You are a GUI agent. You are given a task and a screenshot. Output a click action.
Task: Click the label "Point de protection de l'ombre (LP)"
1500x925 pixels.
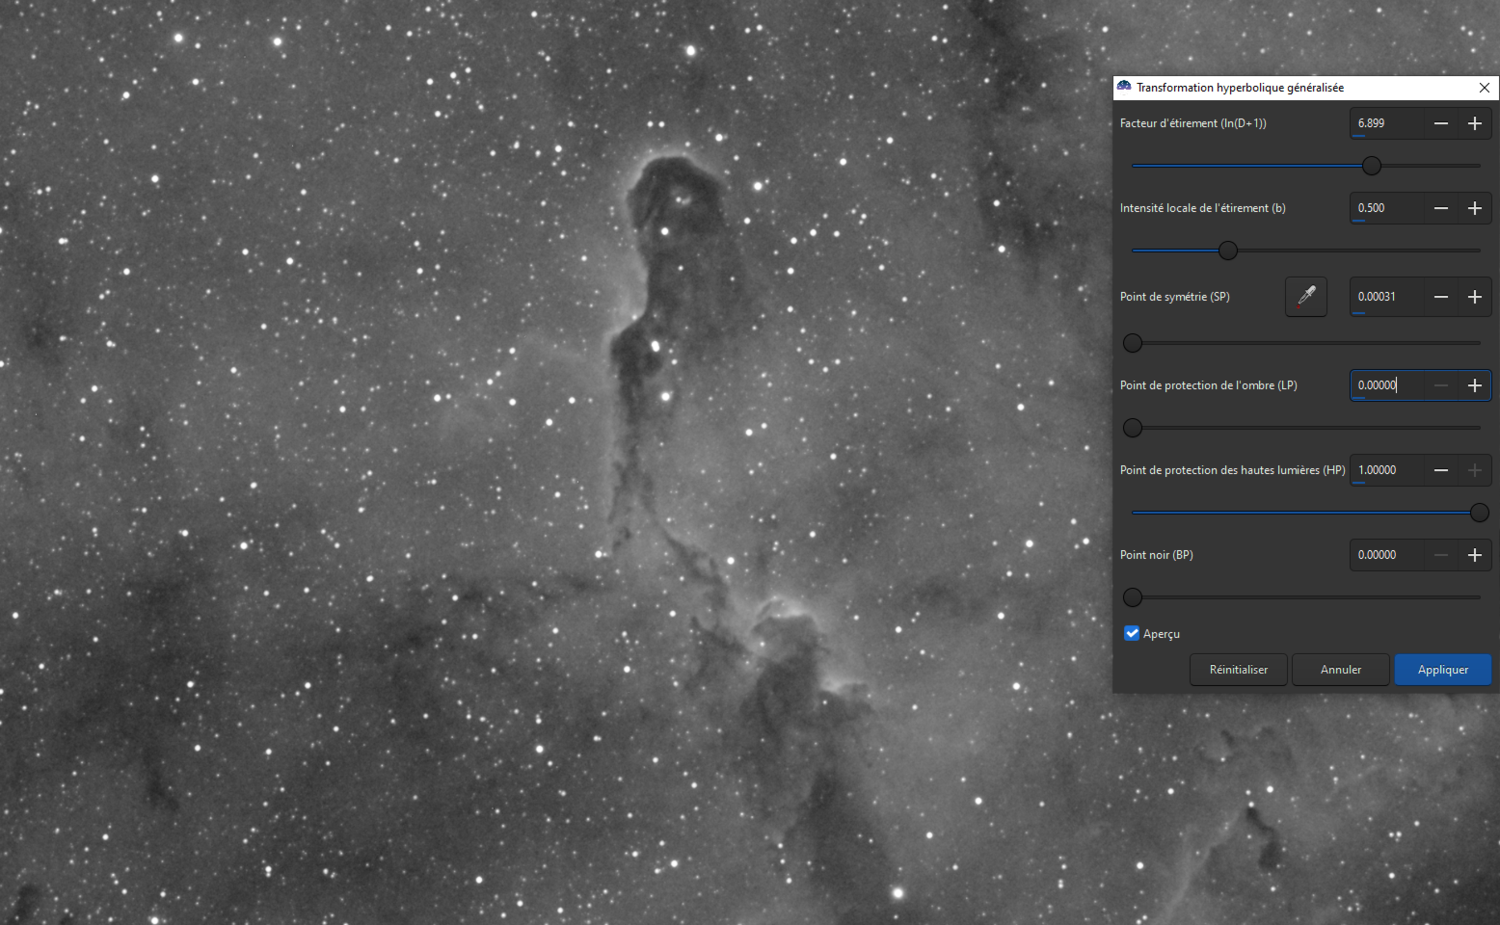coord(1208,385)
